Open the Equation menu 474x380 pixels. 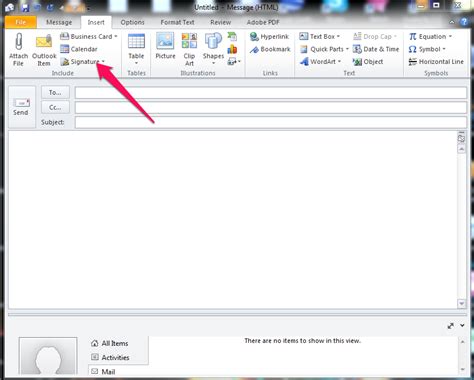pos(430,36)
